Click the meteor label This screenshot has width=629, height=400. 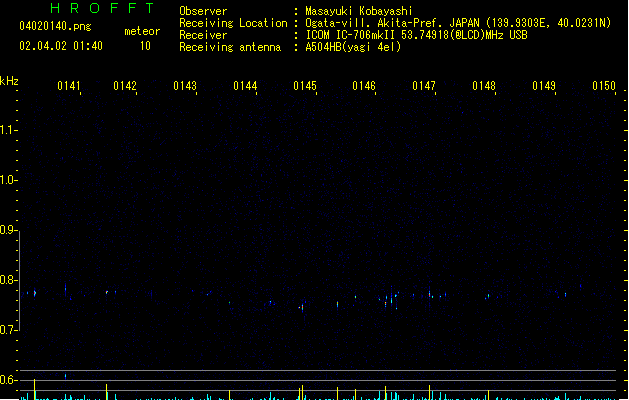[142, 31]
